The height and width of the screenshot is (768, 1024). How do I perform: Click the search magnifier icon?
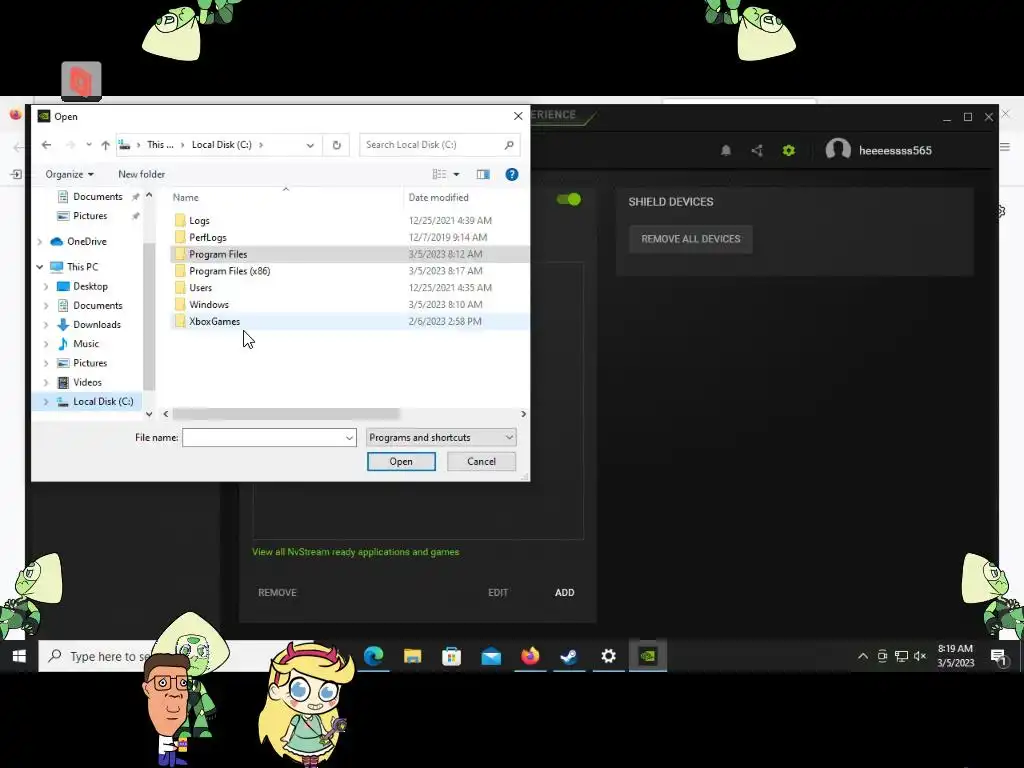509,145
